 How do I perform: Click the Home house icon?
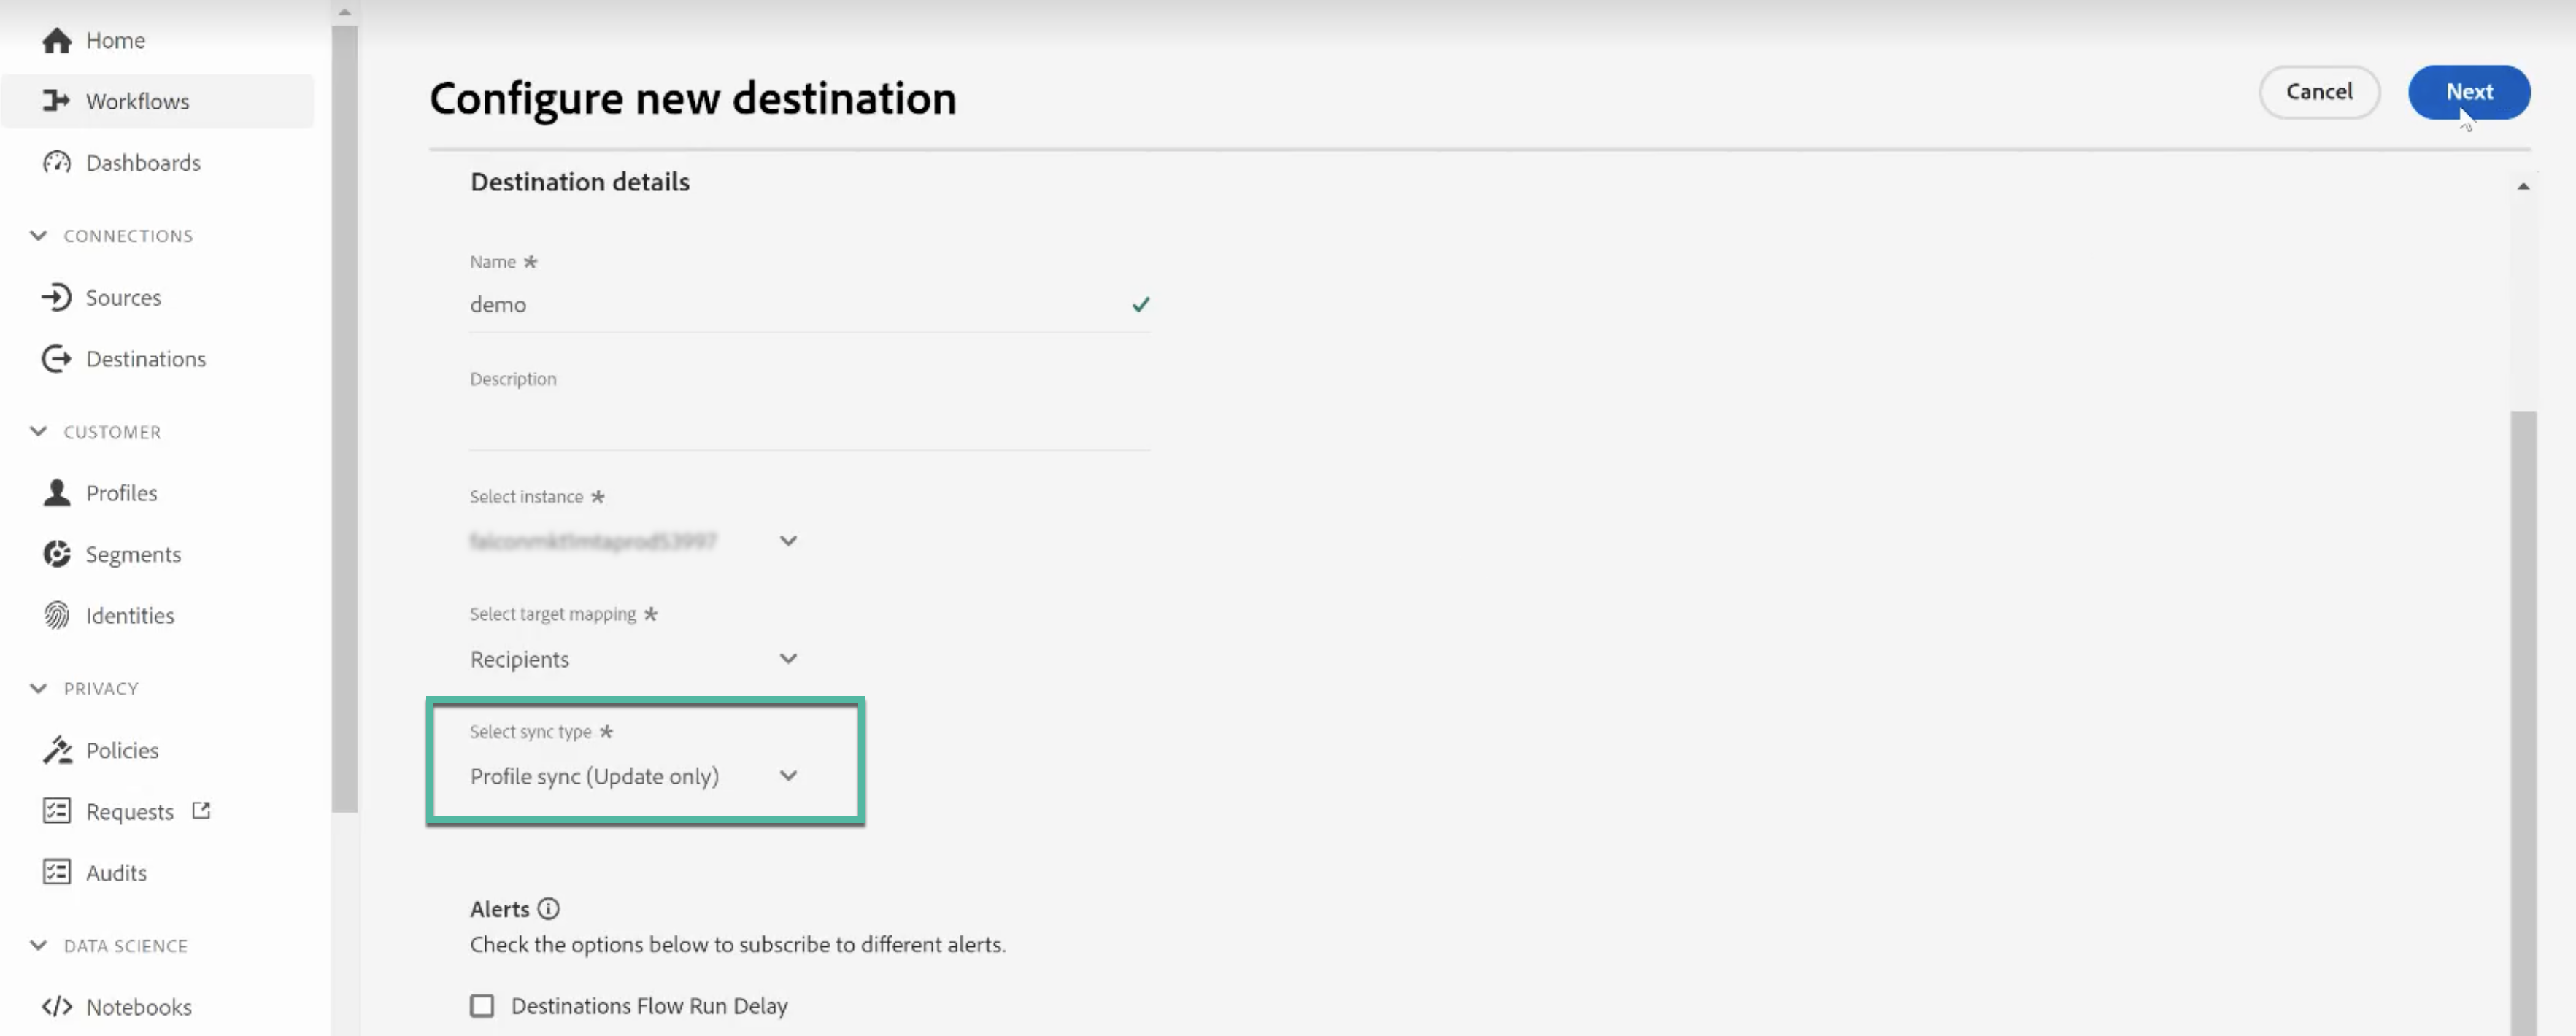pos(57,41)
